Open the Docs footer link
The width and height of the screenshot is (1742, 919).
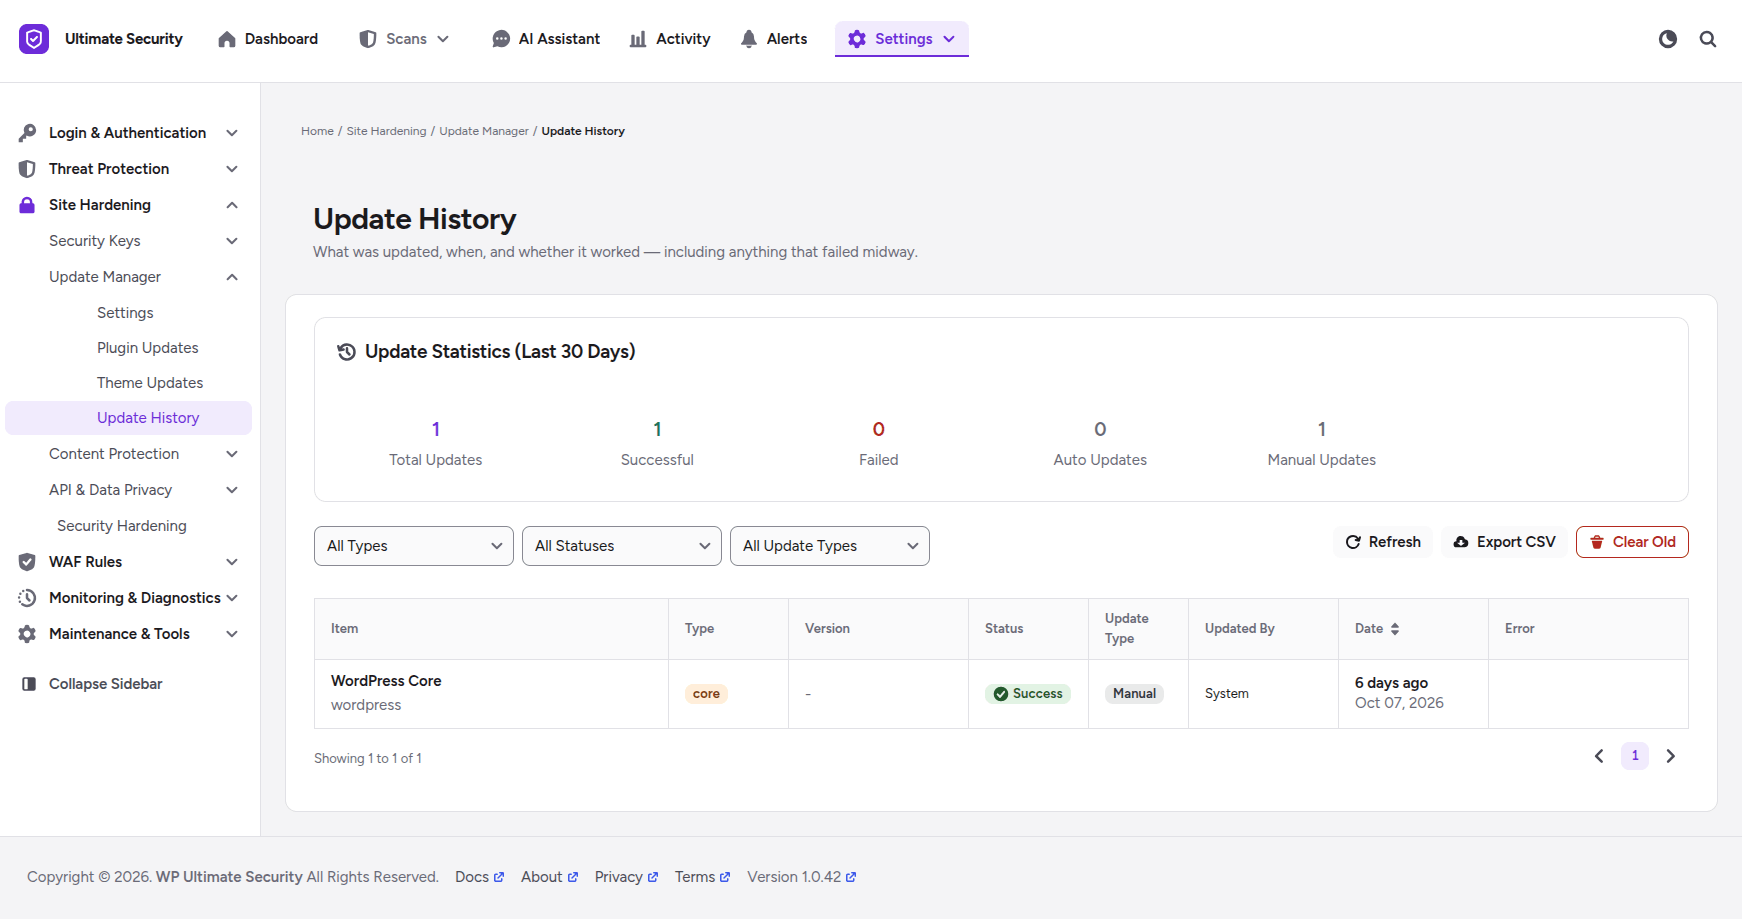(480, 877)
